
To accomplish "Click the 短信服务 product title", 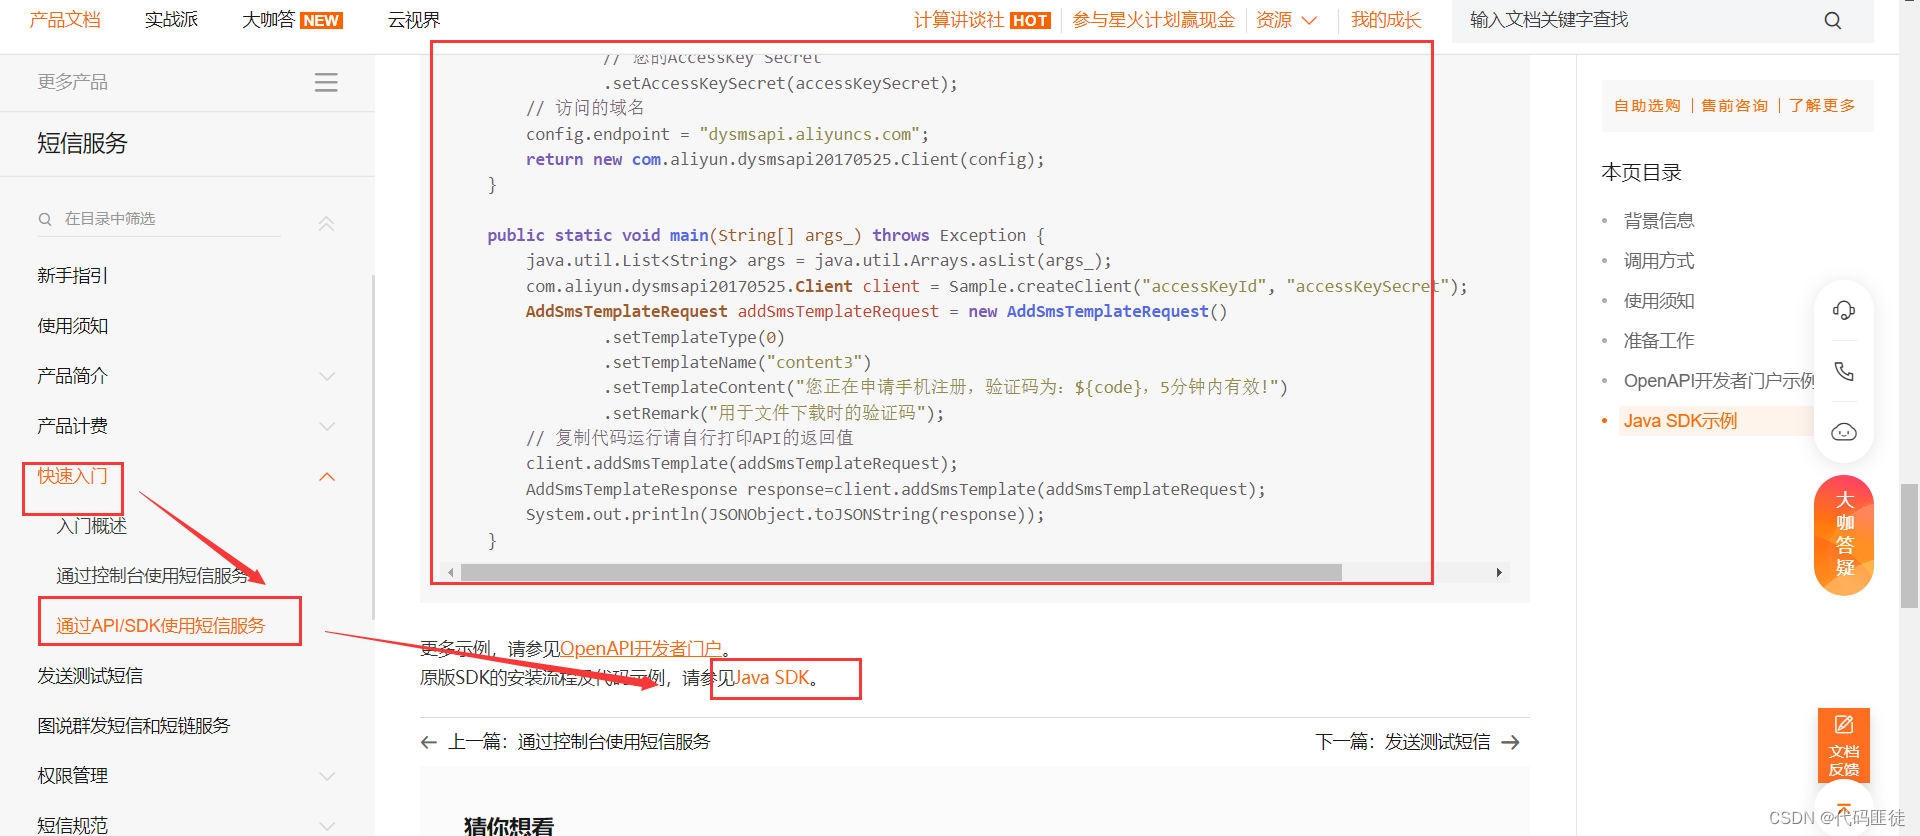I will click(82, 144).
